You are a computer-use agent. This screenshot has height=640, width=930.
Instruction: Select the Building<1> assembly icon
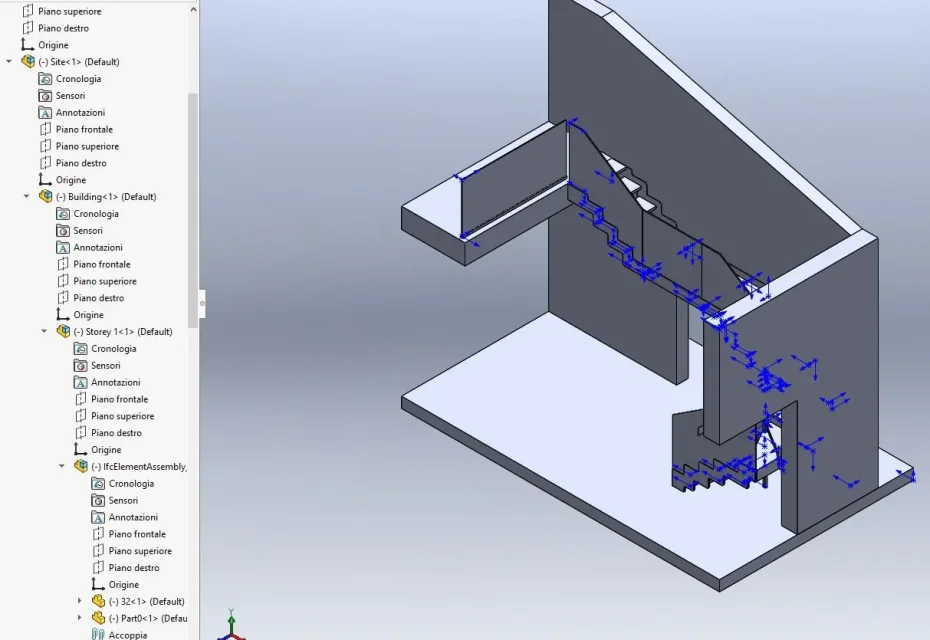click(x=46, y=196)
